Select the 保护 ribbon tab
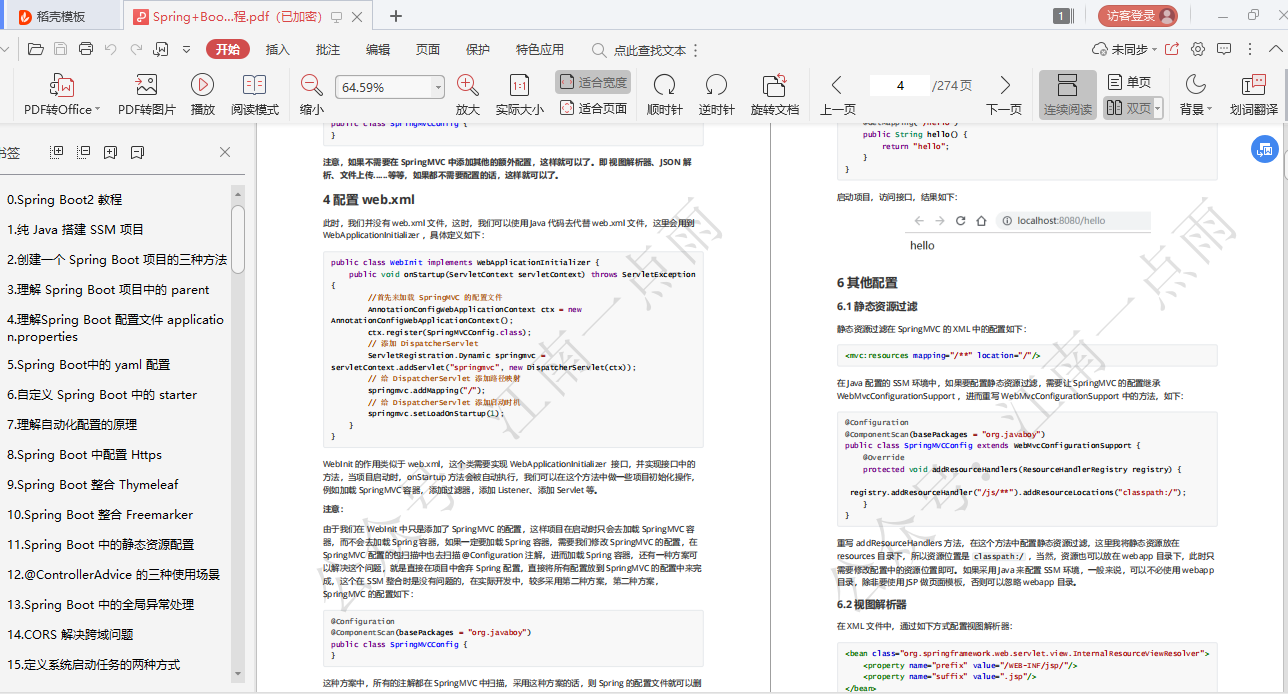The width and height of the screenshot is (1288, 694). [x=478, y=50]
